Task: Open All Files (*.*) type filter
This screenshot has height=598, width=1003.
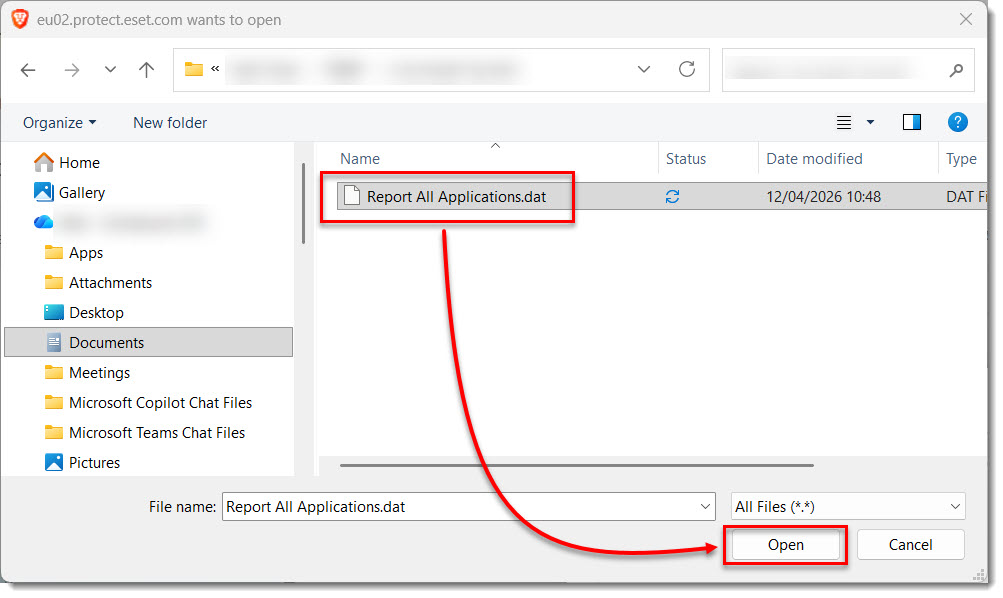Action: pos(848,507)
